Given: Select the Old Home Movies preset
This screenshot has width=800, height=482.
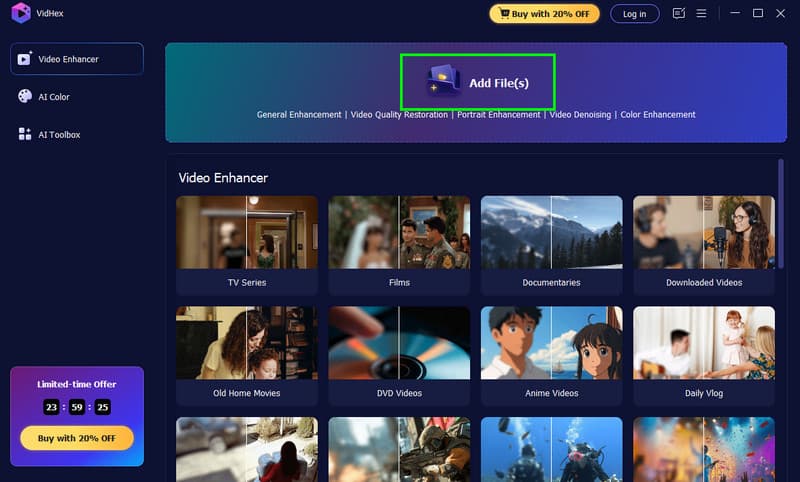Looking at the screenshot, I should tap(247, 343).
